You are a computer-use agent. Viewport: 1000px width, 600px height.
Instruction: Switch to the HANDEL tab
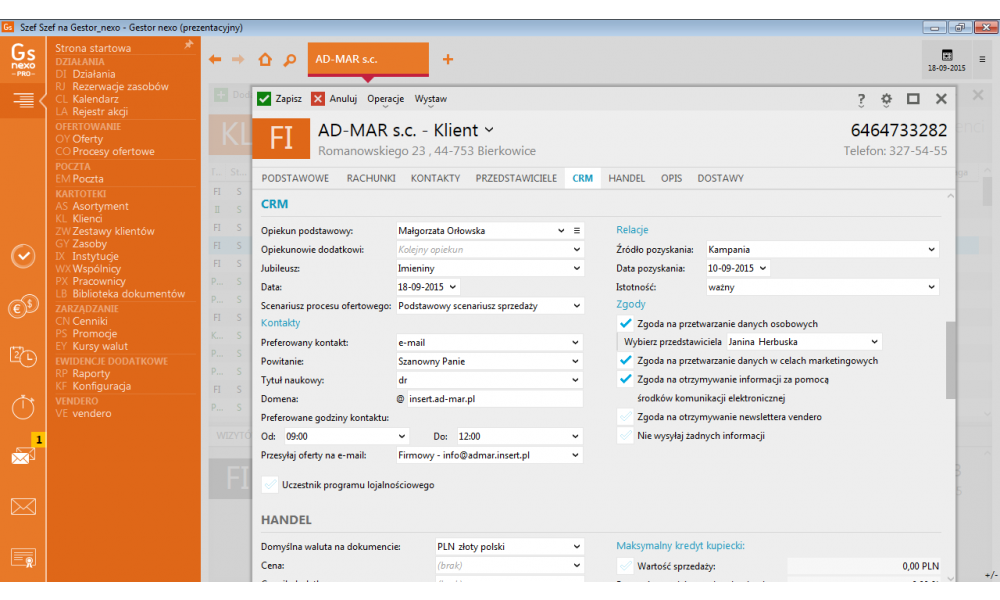[x=626, y=179]
